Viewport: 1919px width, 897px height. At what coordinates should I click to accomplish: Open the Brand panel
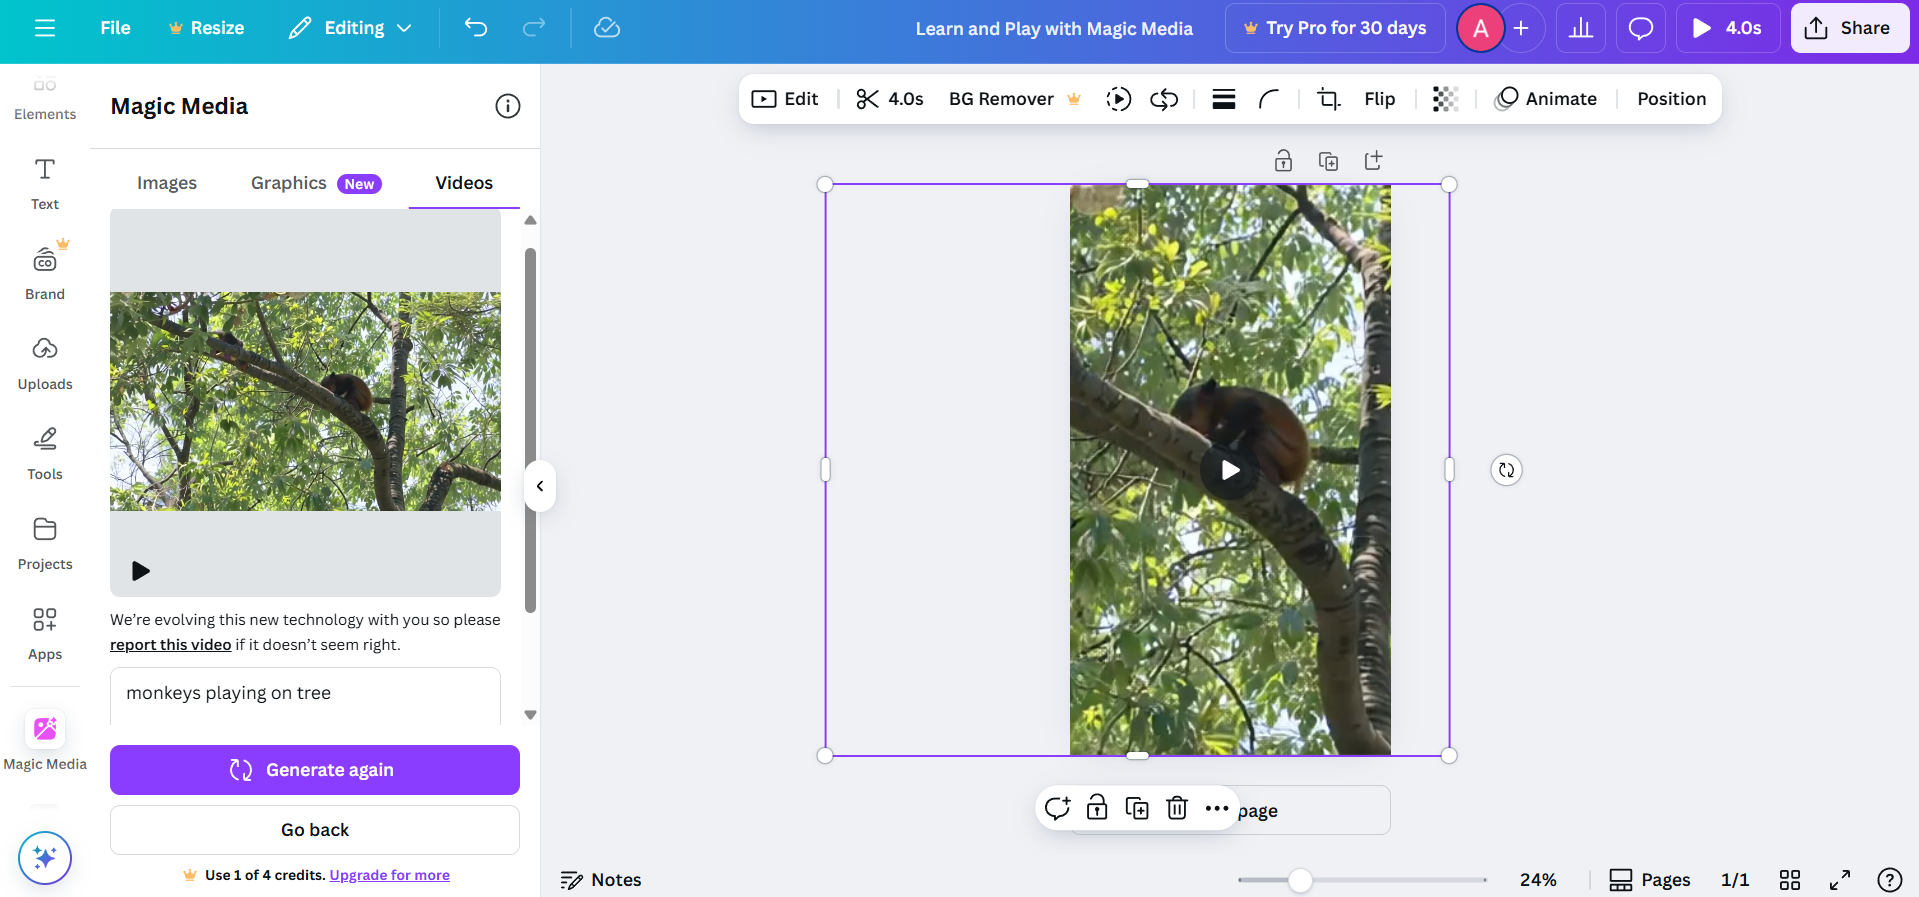coord(45,272)
